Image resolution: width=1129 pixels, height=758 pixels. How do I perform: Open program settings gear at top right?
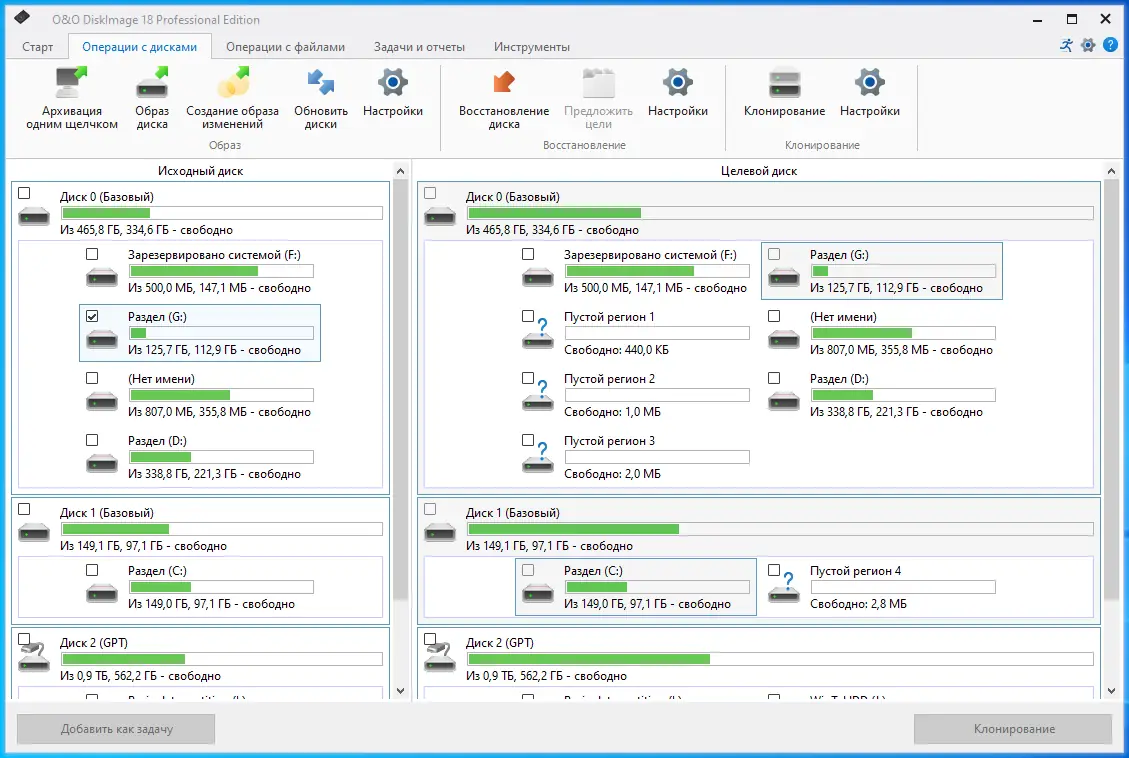(x=1088, y=45)
